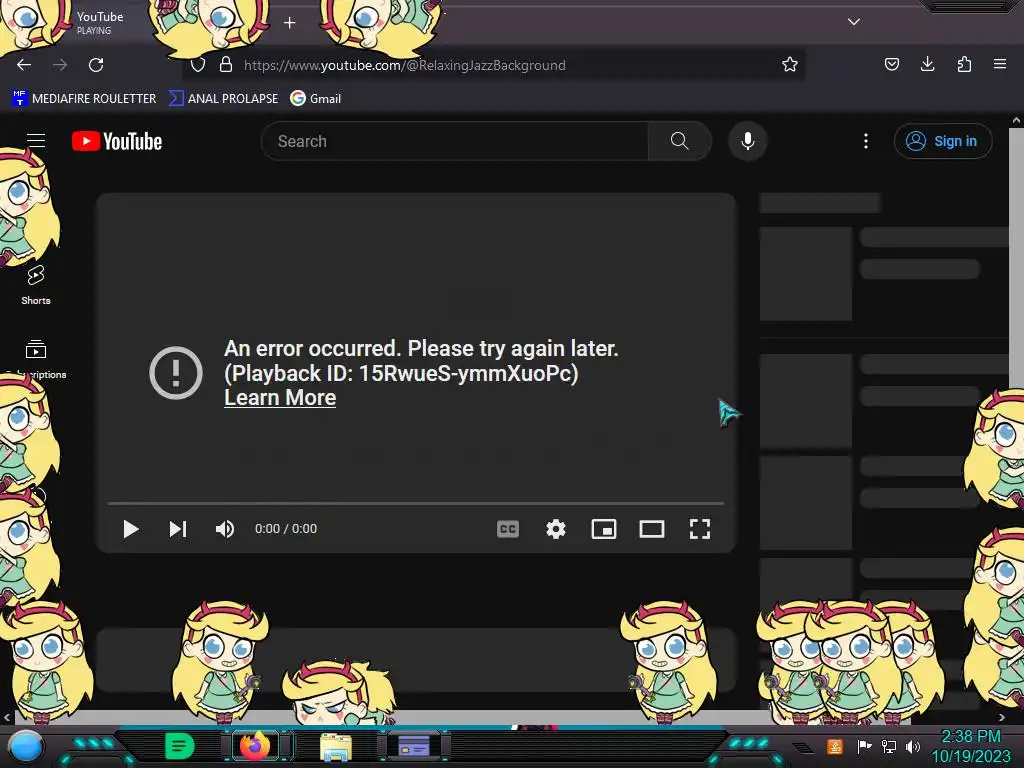The width and height of the screenshot is (1024, 768).
Task: Click the scroll up arrow of scrollbar
Action: (x=1016, y=120)
